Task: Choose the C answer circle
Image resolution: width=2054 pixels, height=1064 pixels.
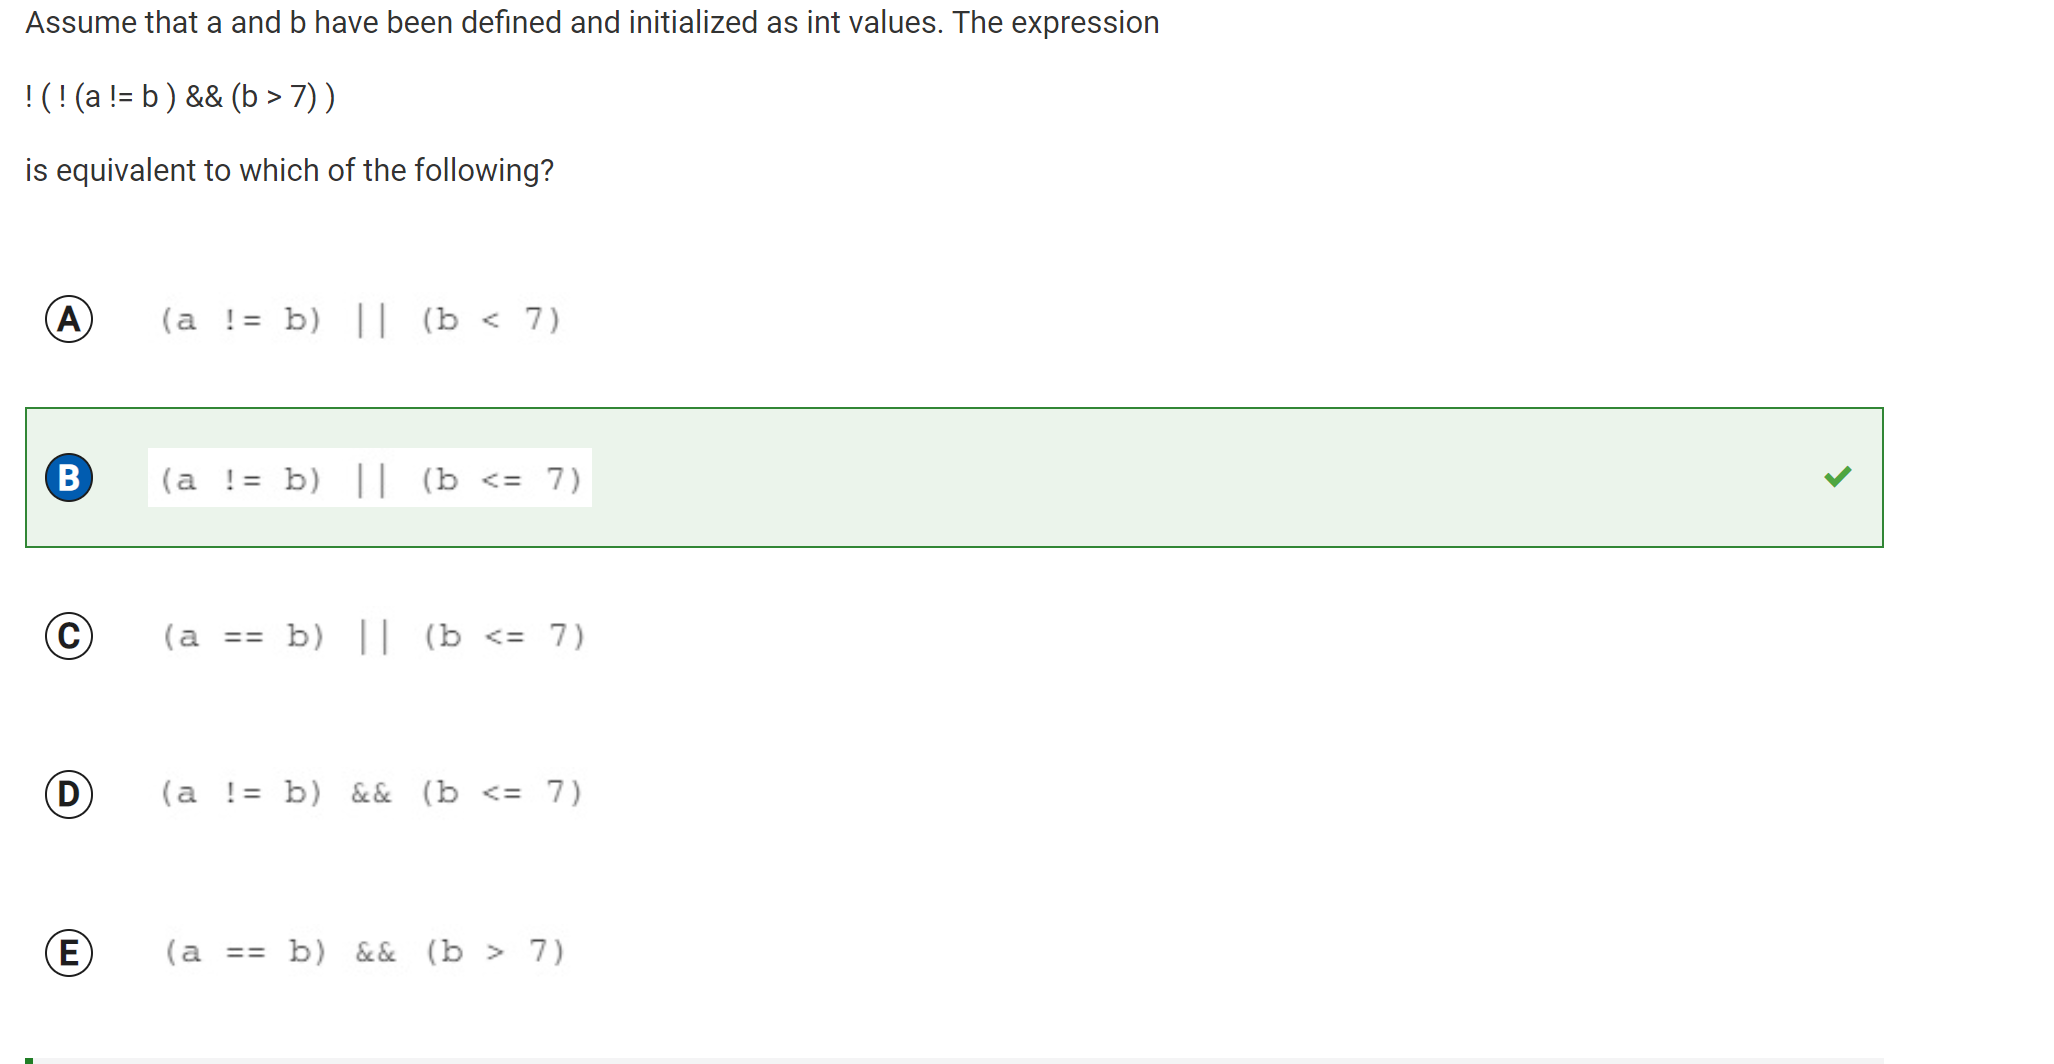Action: [69, 636]
